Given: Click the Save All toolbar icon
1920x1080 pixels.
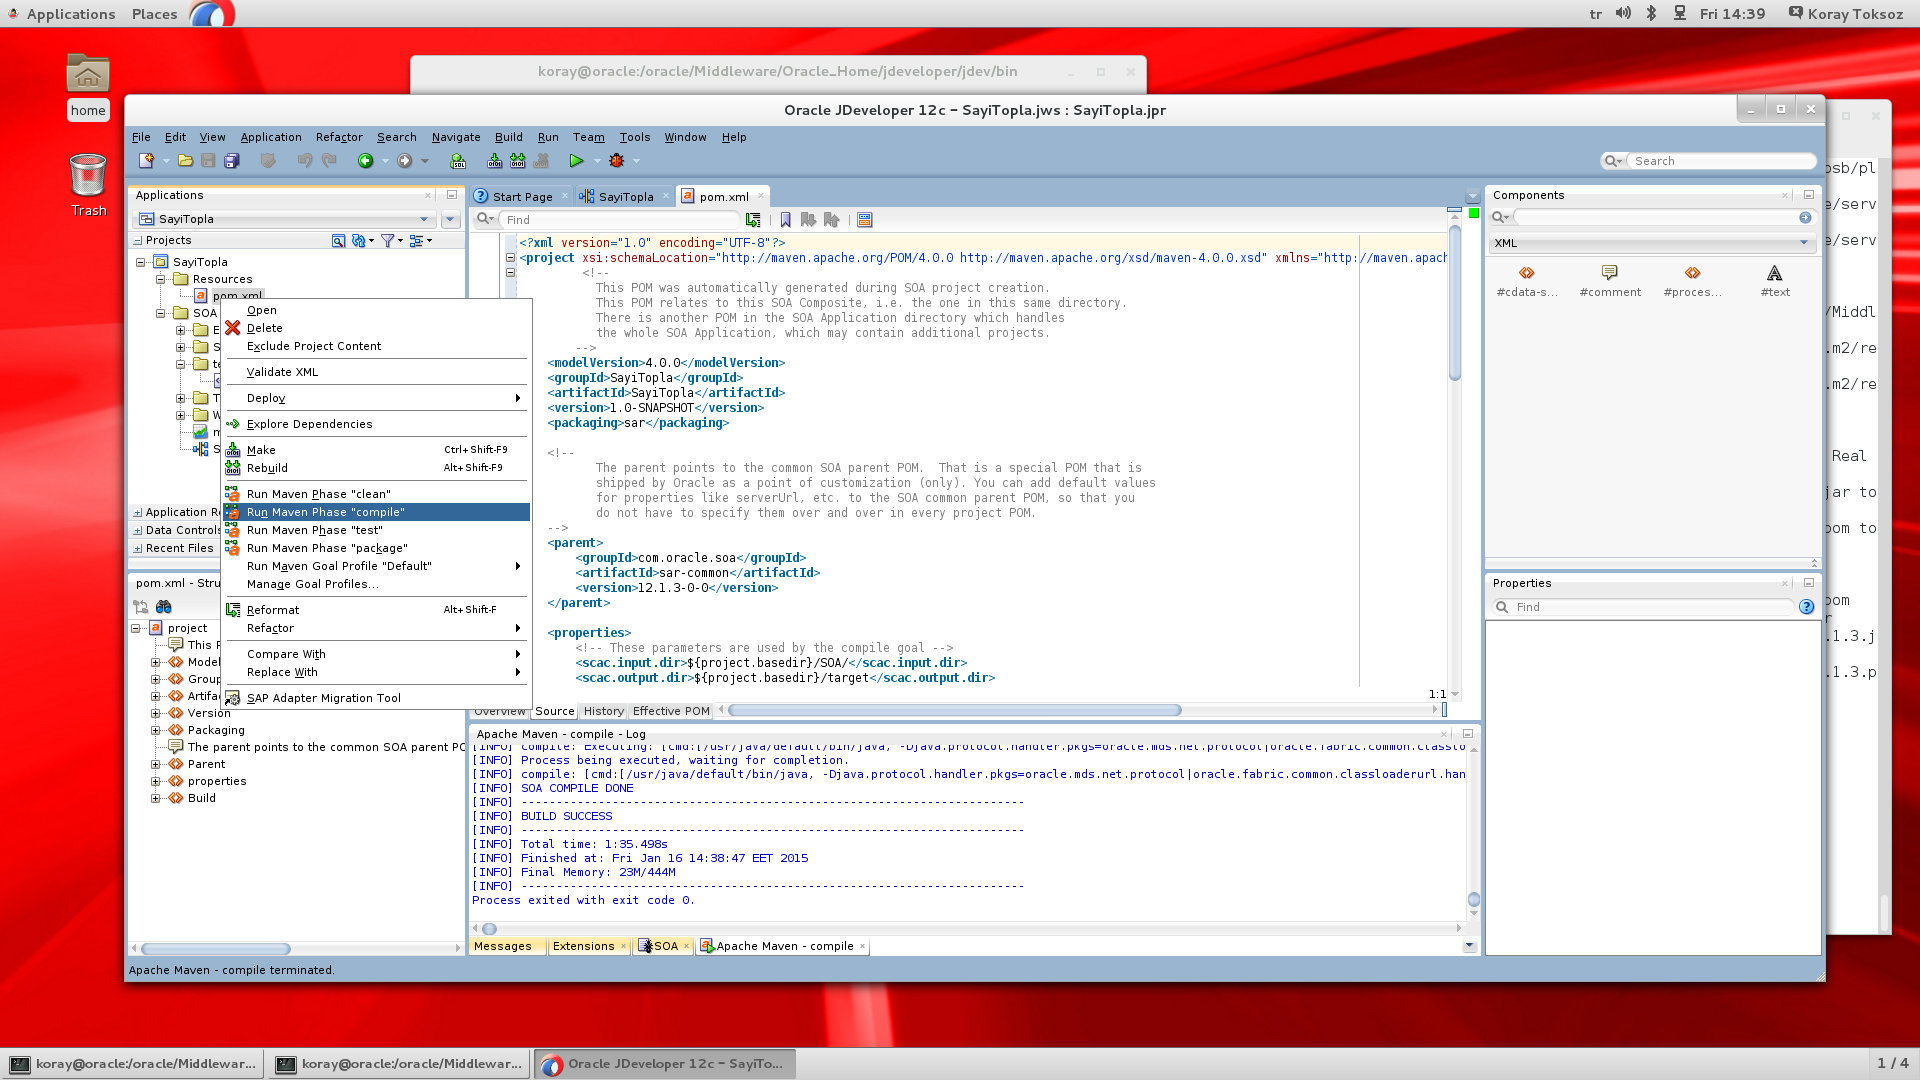Looking at the screenshot, I should tap(232, 161).
